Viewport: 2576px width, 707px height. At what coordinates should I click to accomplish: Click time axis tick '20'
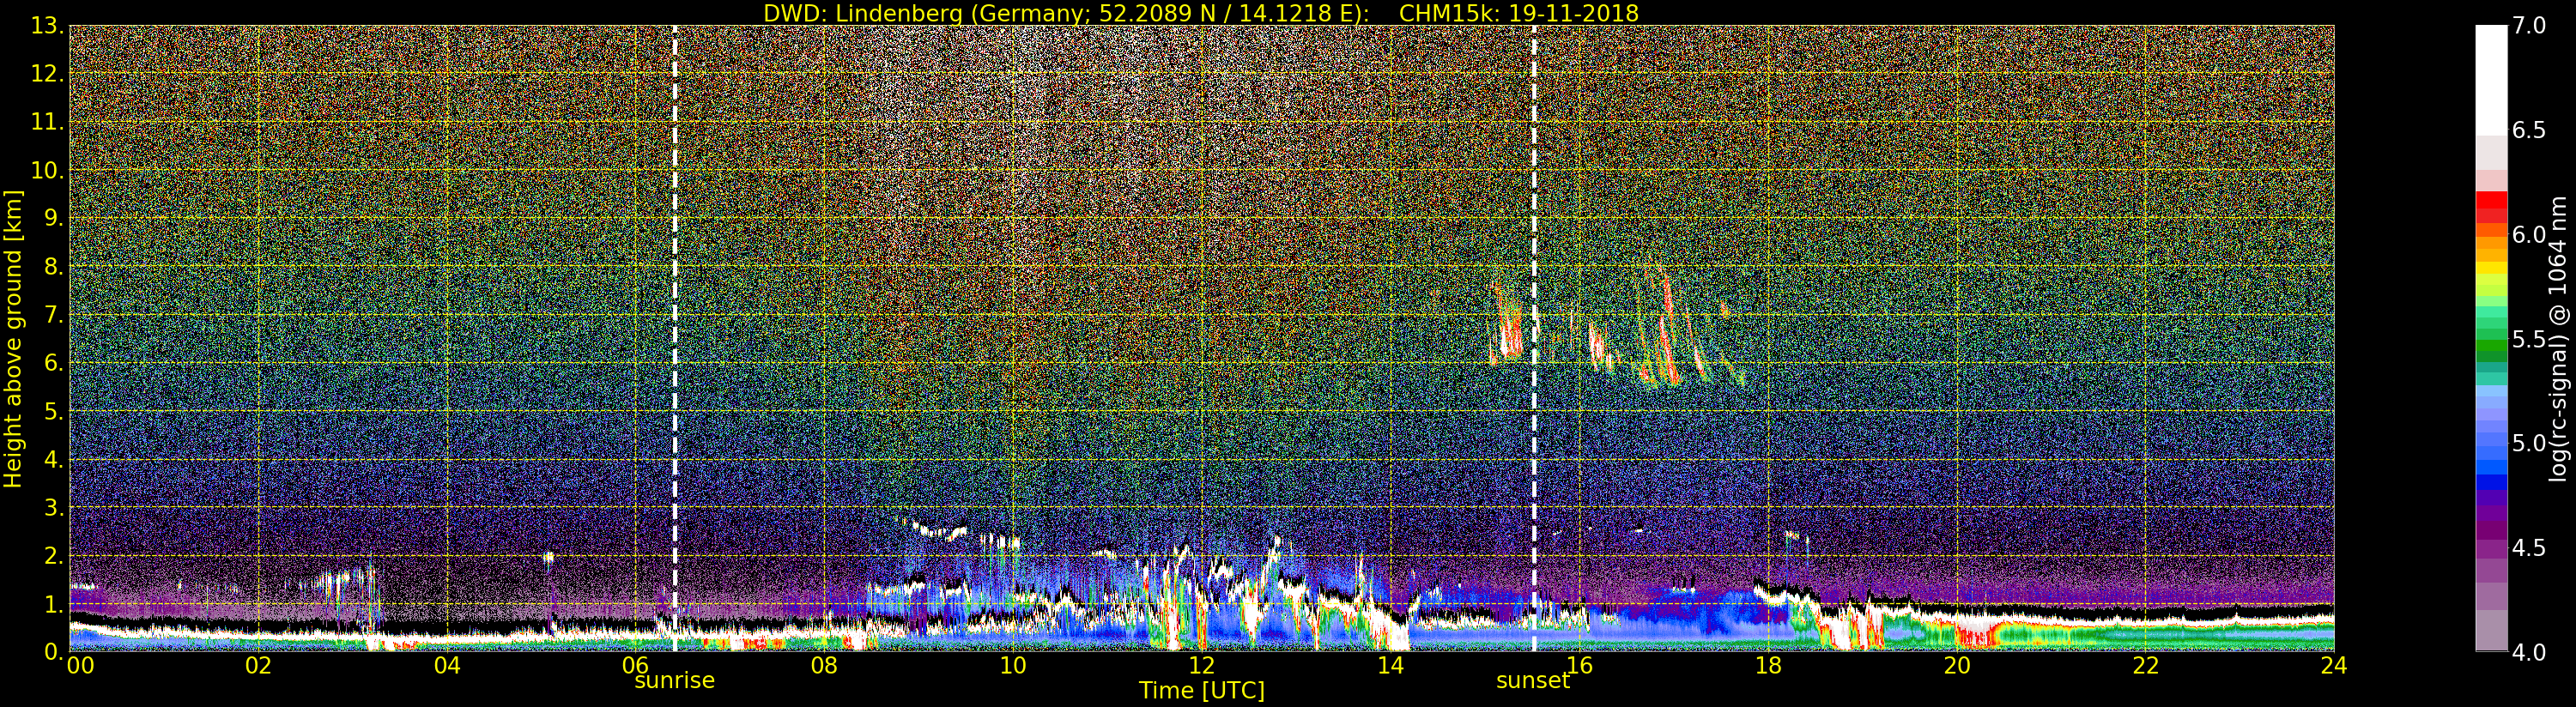(1957, 665)
